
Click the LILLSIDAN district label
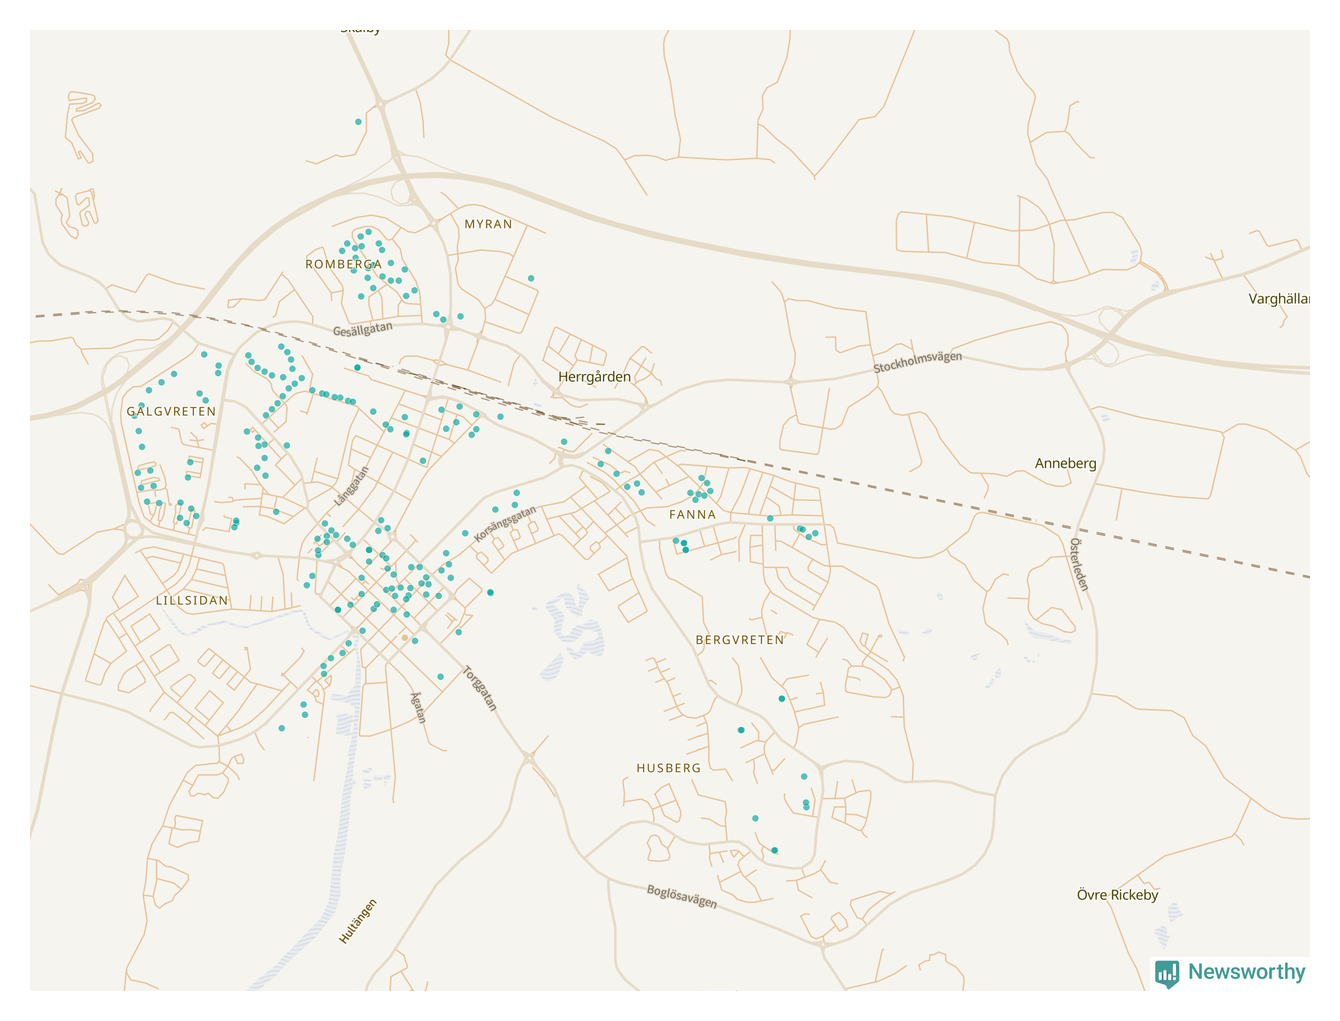pos(192,601)
